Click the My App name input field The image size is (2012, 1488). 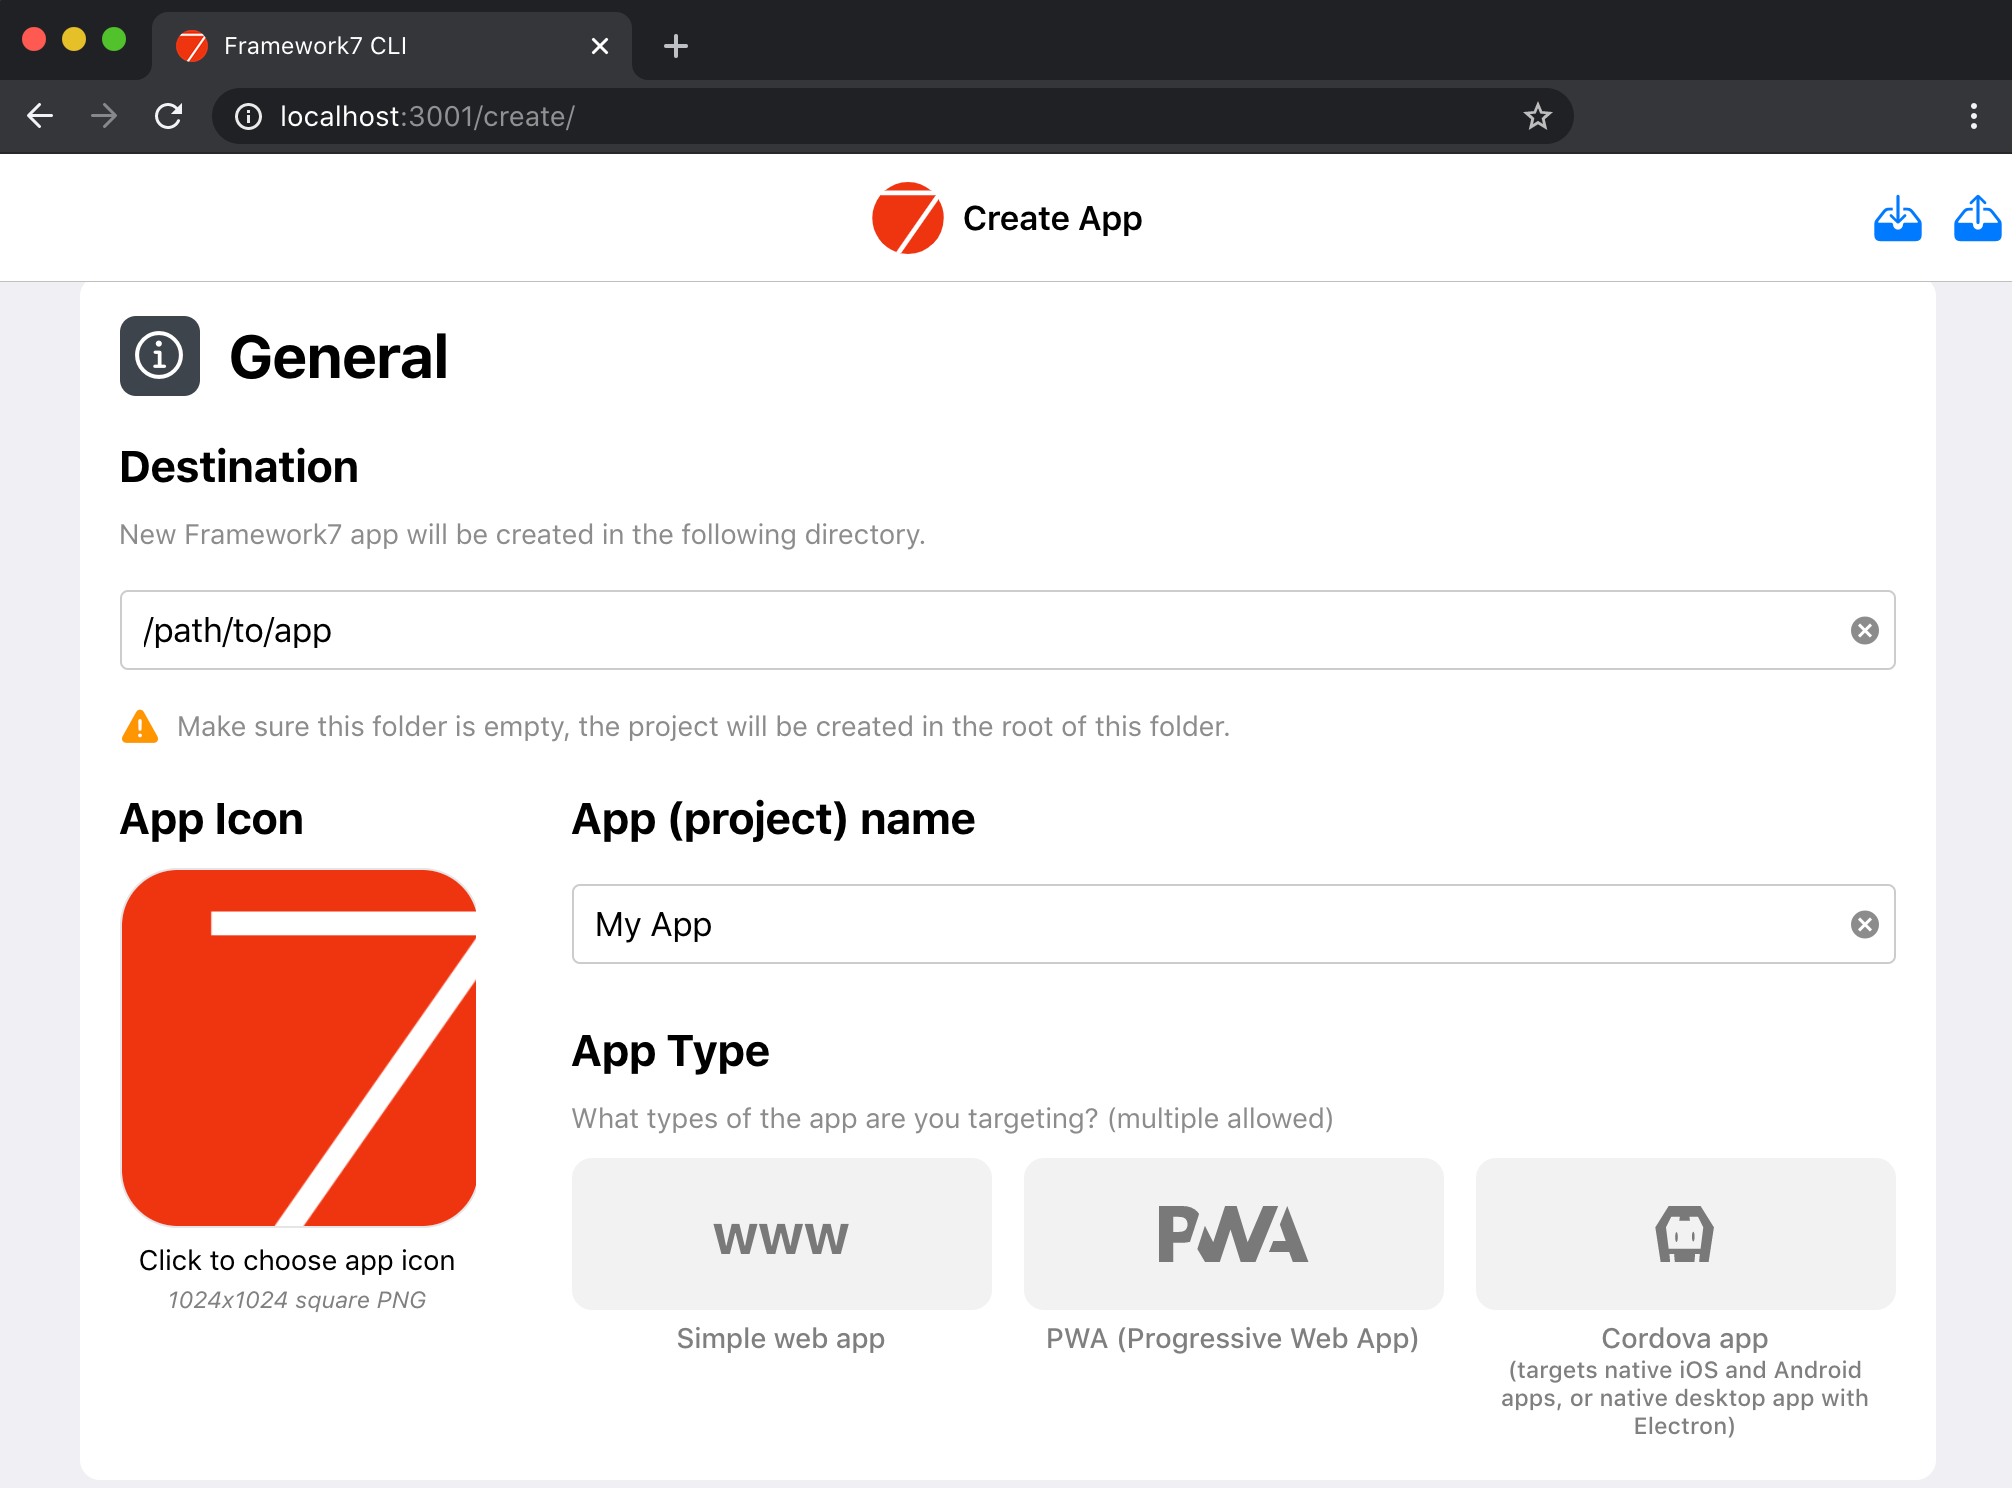coord(1200,924)
